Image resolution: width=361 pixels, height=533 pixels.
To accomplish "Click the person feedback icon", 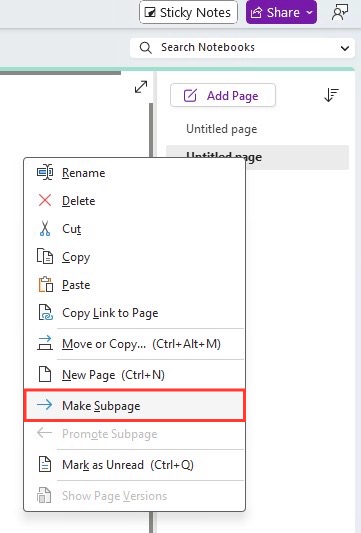I will coord(339,13).
